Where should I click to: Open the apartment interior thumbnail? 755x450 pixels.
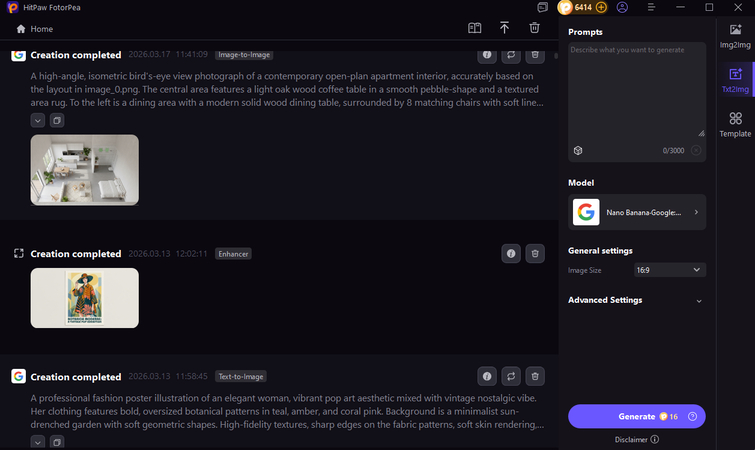pyautogui.click(x=85, y=170)
